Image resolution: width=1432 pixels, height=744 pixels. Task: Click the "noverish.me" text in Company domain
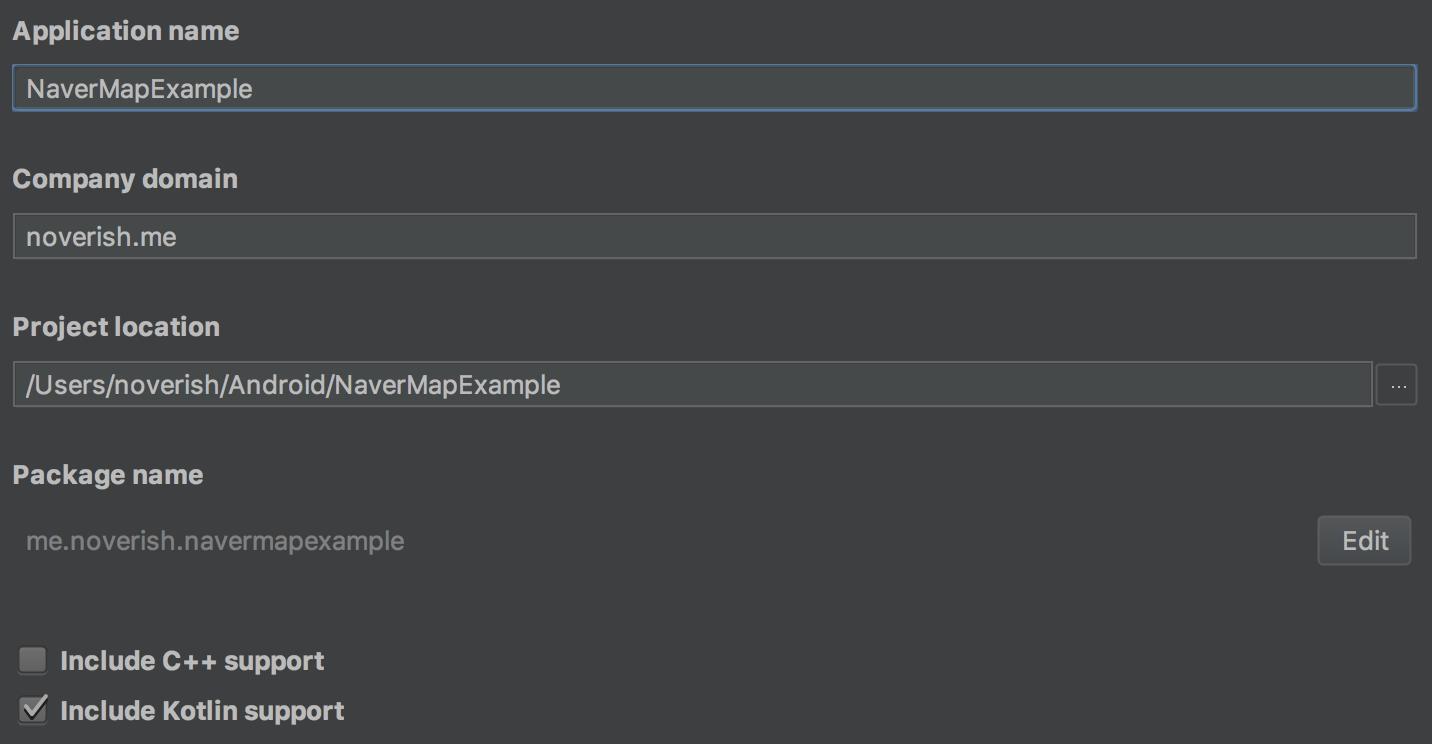101,237
